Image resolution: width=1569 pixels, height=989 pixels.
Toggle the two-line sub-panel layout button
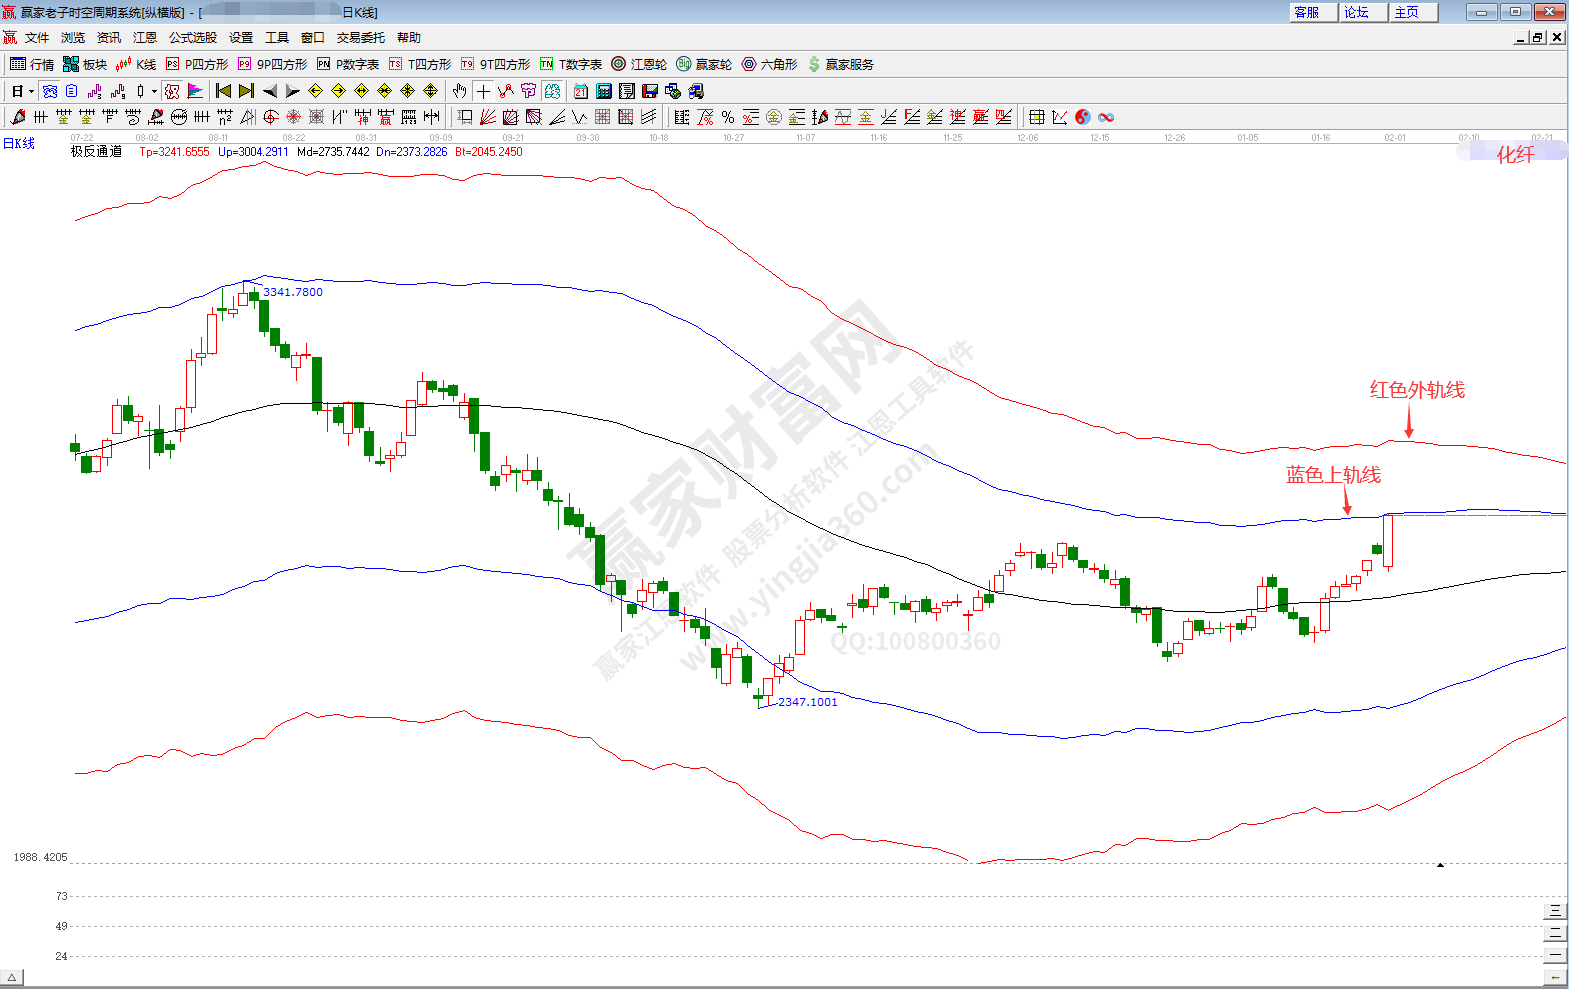tap(1555, 933)
